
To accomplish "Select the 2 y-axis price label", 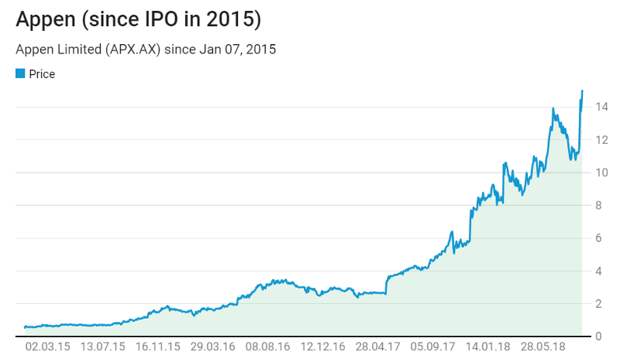I will pyautogui.click(x=599, y=304).
